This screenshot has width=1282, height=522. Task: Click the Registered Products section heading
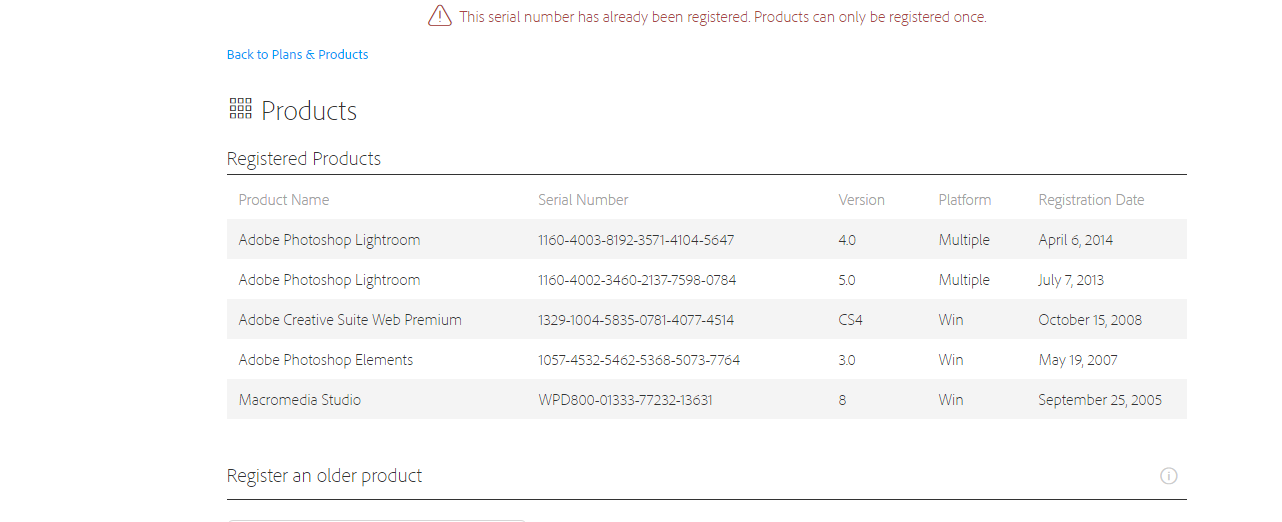click(304, 159)
